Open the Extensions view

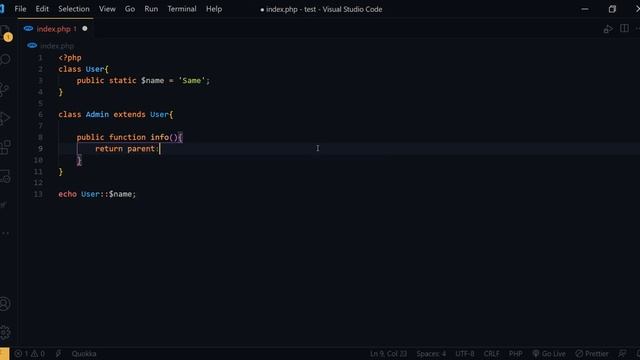(x=5, y=147)
